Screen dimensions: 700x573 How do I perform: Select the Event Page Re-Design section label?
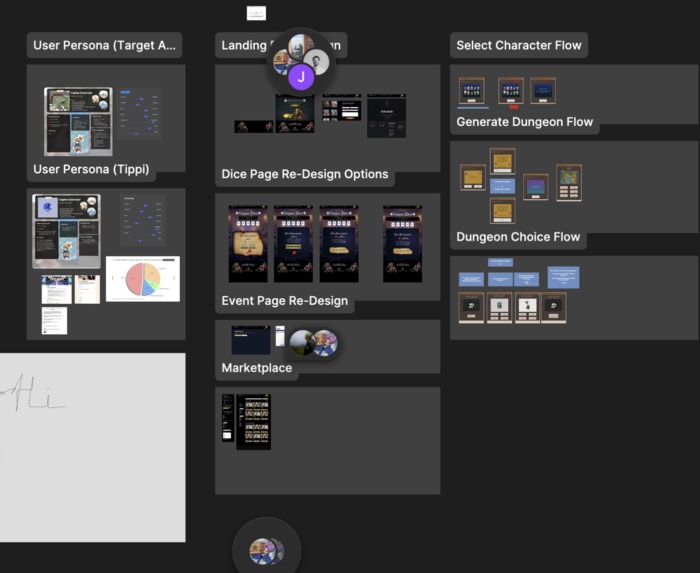(x=284, y=301)
